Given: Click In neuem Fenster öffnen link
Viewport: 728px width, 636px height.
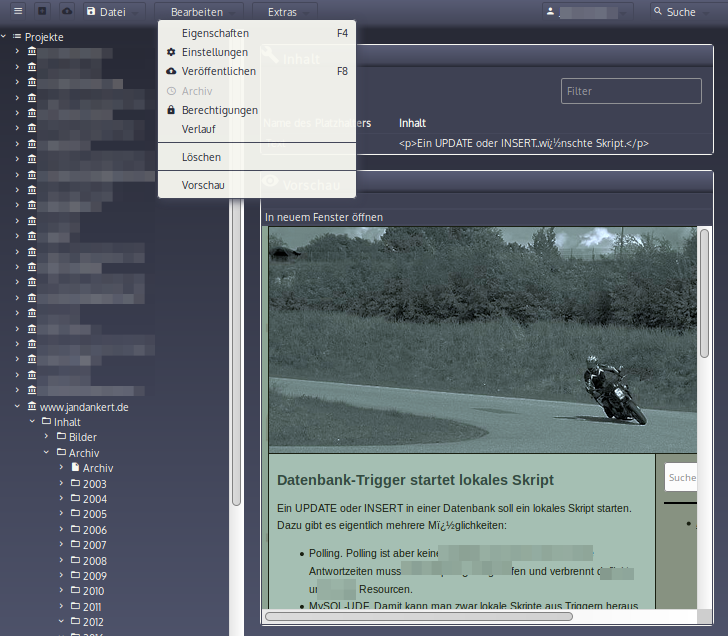Looking at the screenshot, I should [x=324, y=217].
